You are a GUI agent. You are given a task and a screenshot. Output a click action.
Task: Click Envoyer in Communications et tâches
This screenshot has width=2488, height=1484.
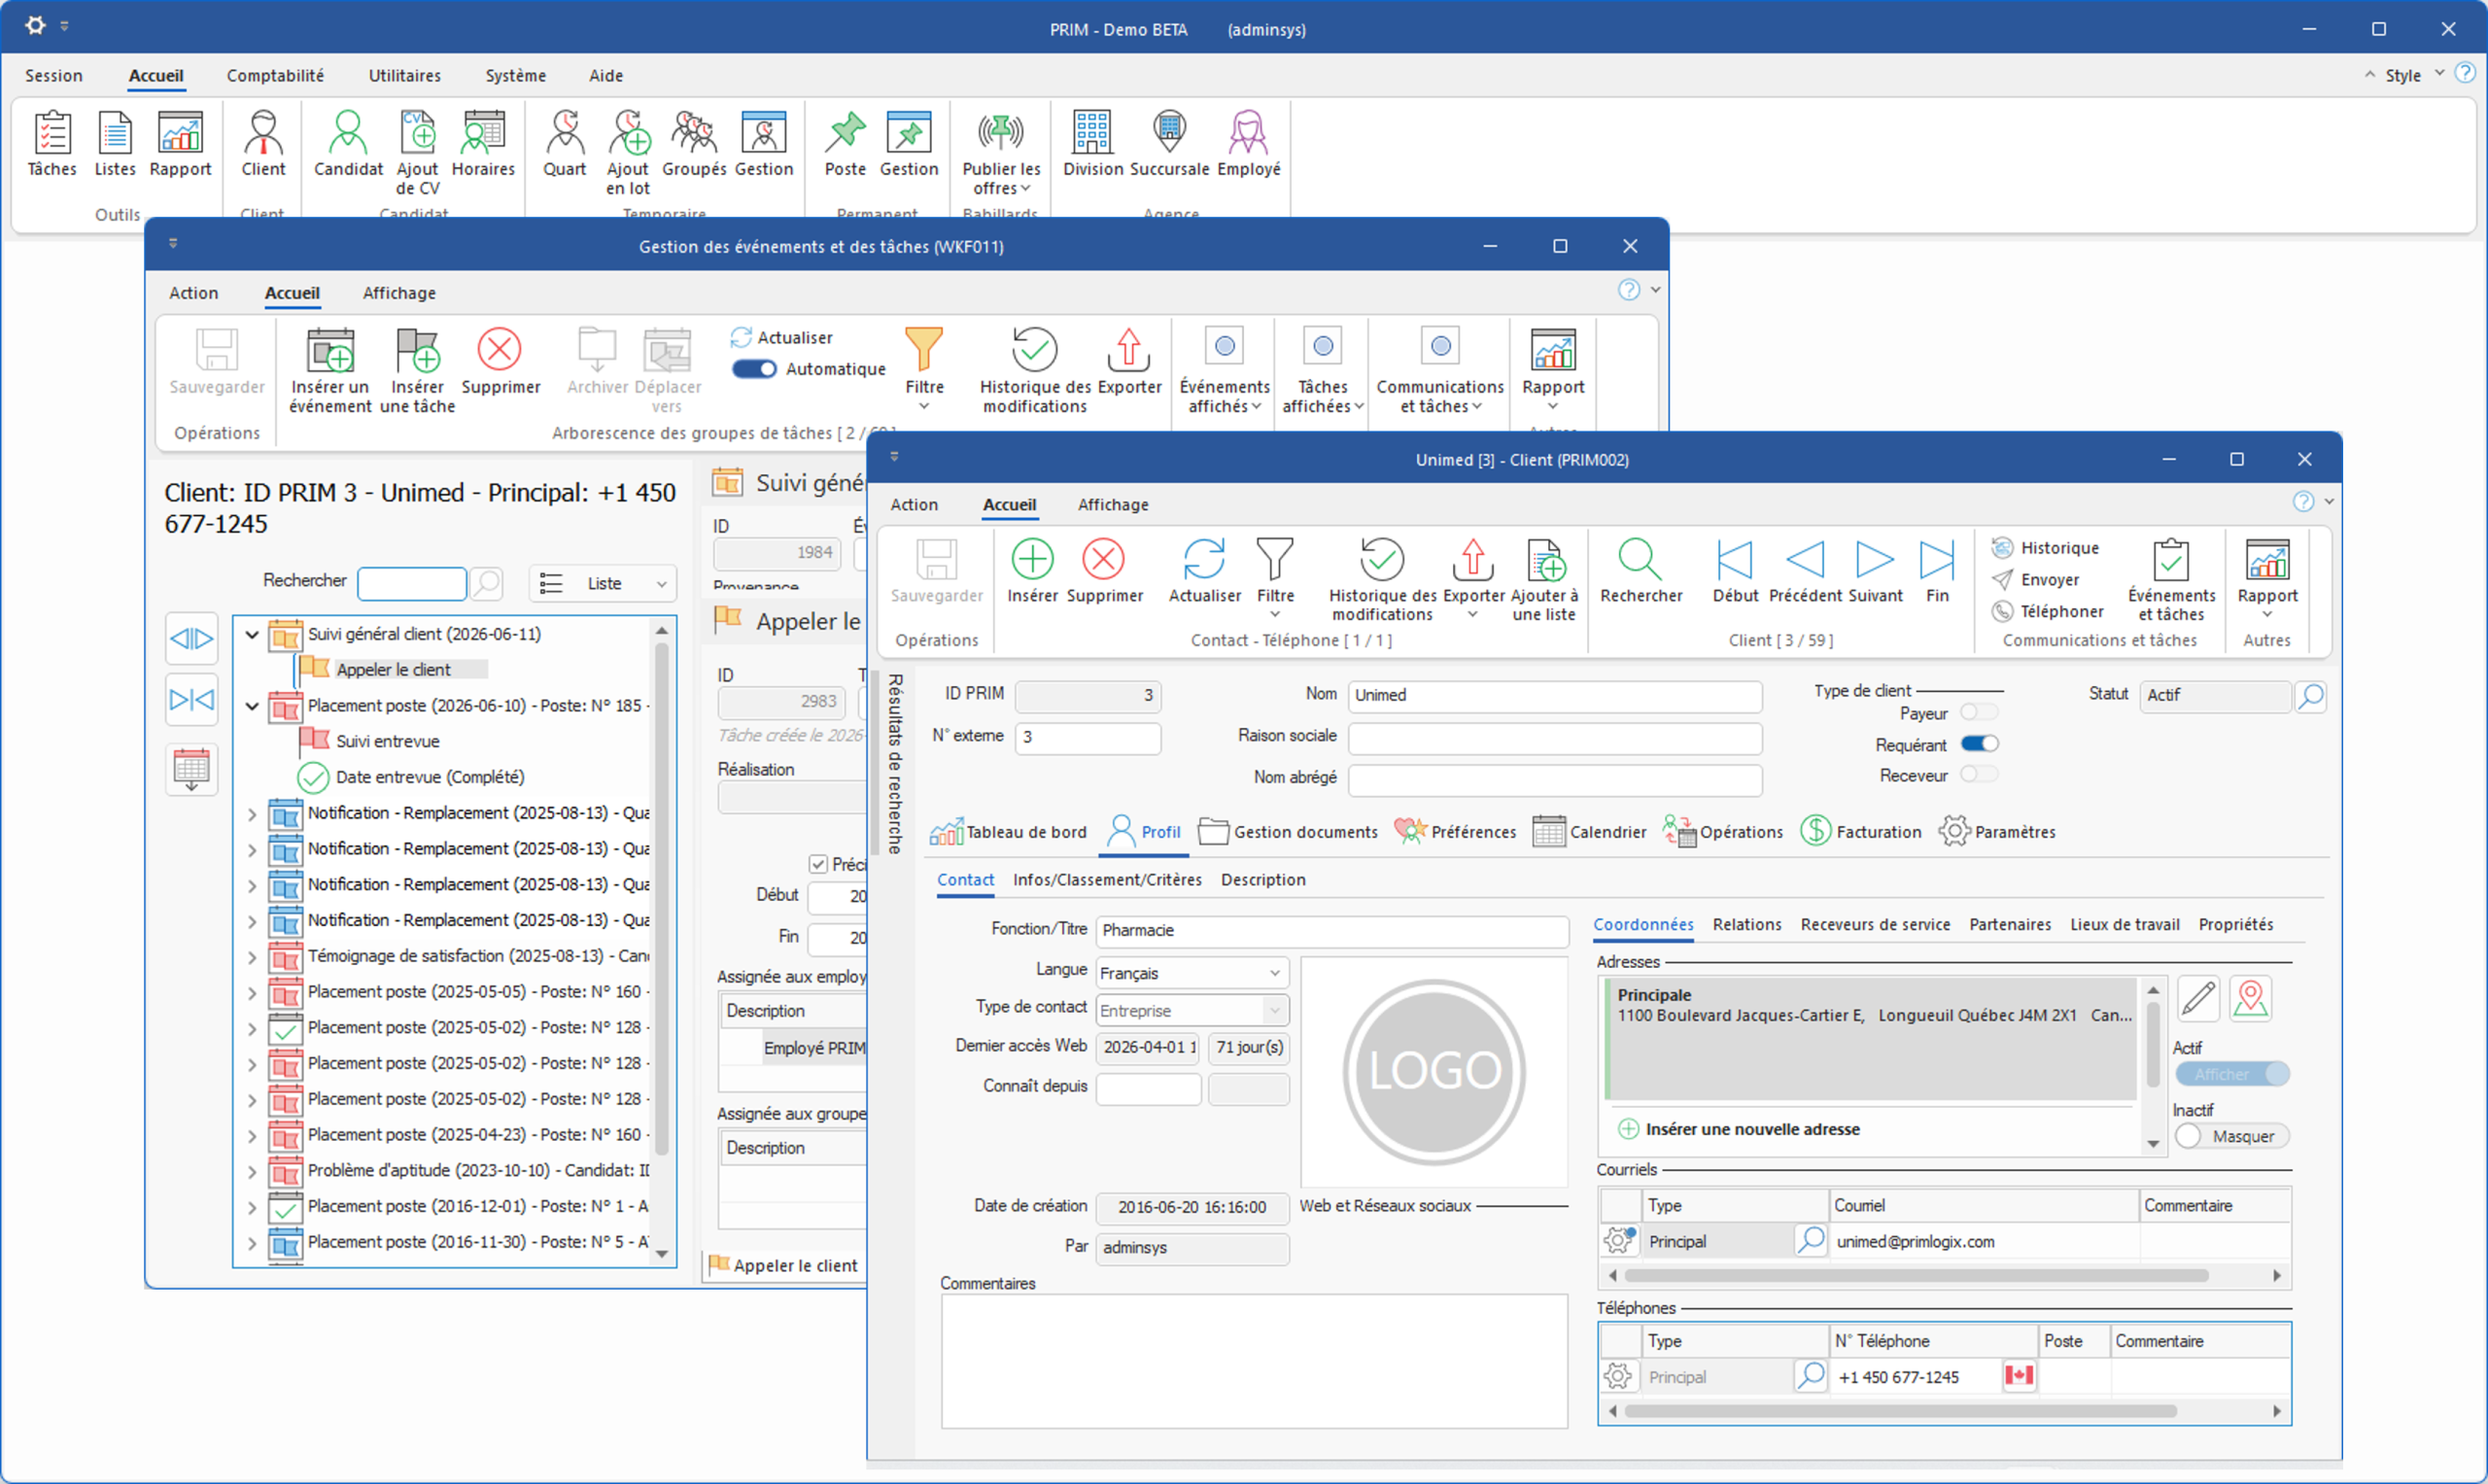[x=2035, y=580]
